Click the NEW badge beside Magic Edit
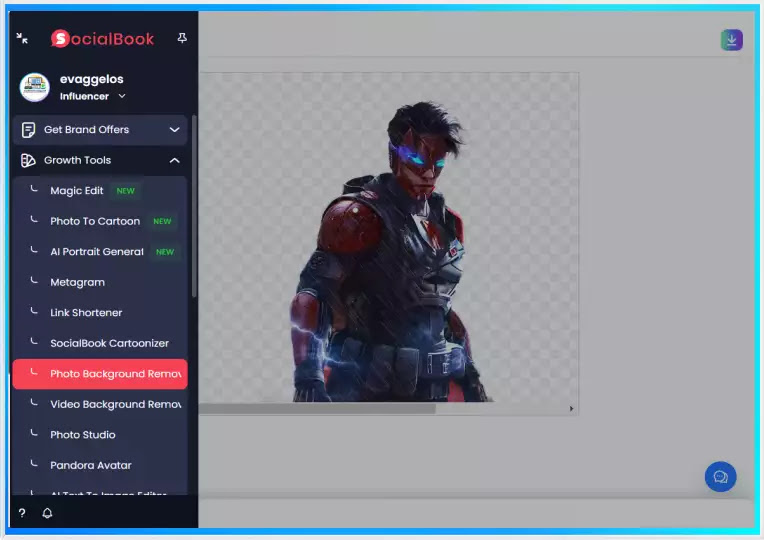The image size is (764, 540). pos(125,191)
